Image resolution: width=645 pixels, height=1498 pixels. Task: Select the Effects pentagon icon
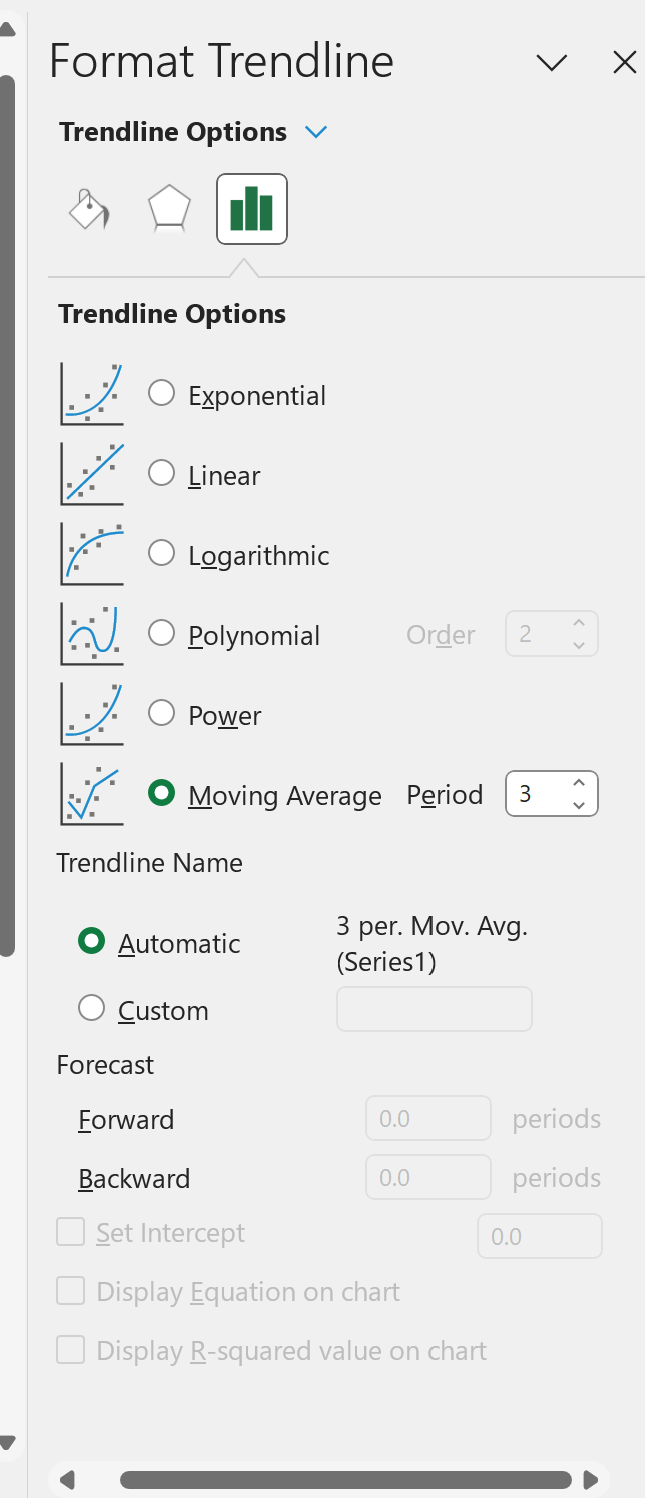tap(168, 209)
